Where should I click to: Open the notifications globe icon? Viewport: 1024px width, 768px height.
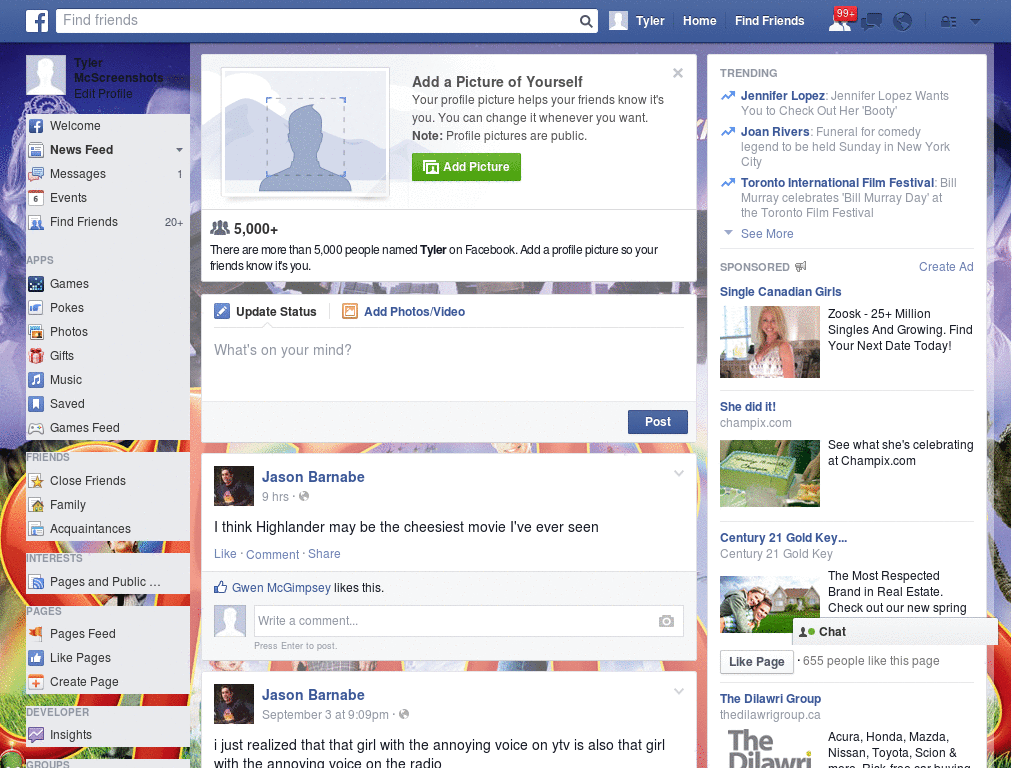pos(903,22)
